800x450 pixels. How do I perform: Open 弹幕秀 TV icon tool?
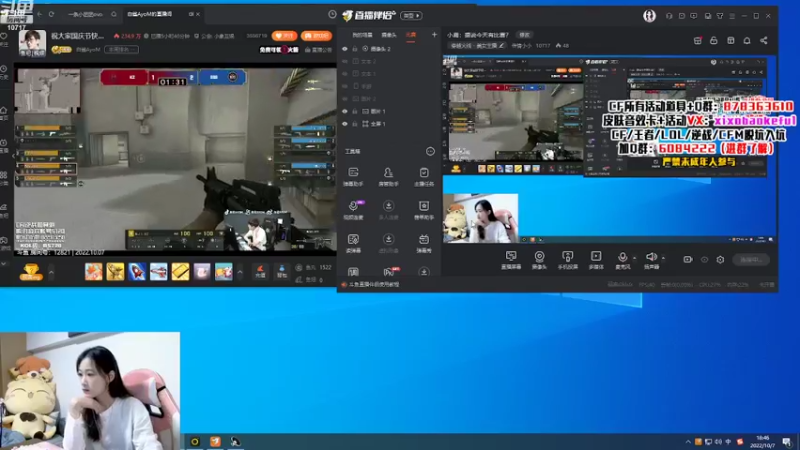[423, 243]
